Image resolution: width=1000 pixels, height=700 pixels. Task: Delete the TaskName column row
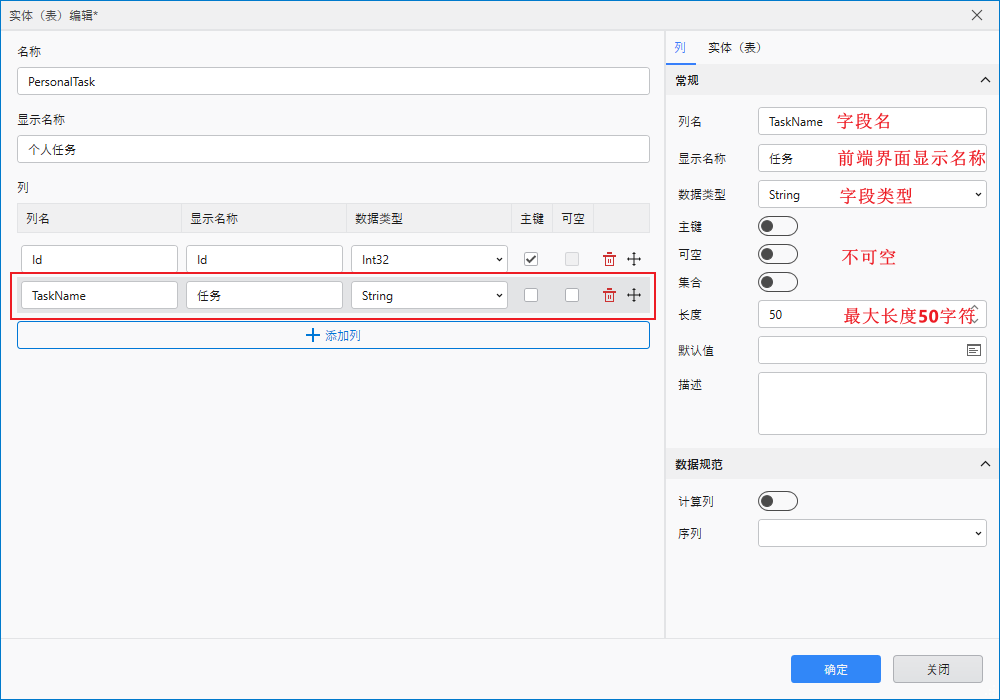[609, 295]
